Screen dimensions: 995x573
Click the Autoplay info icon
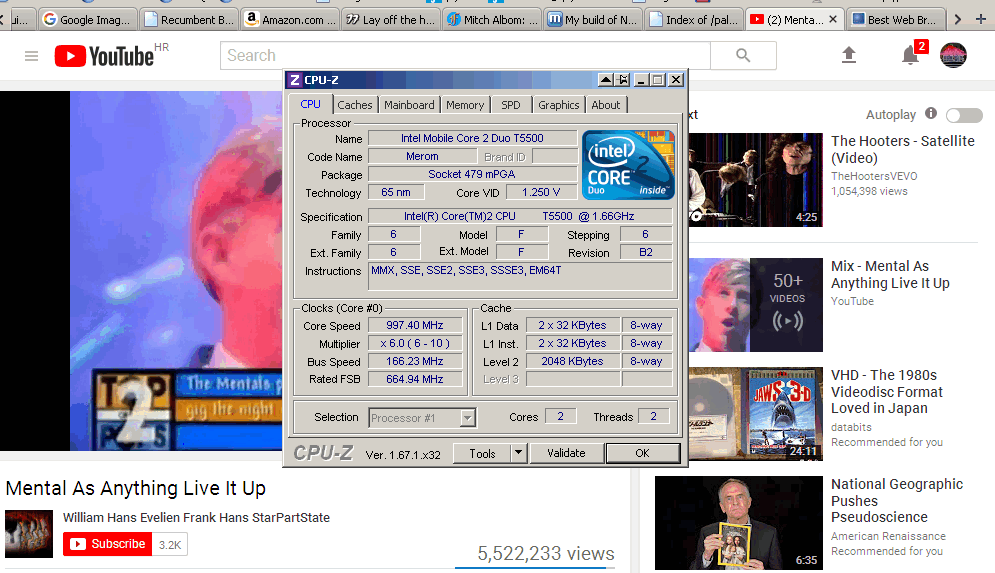[931, 114]
